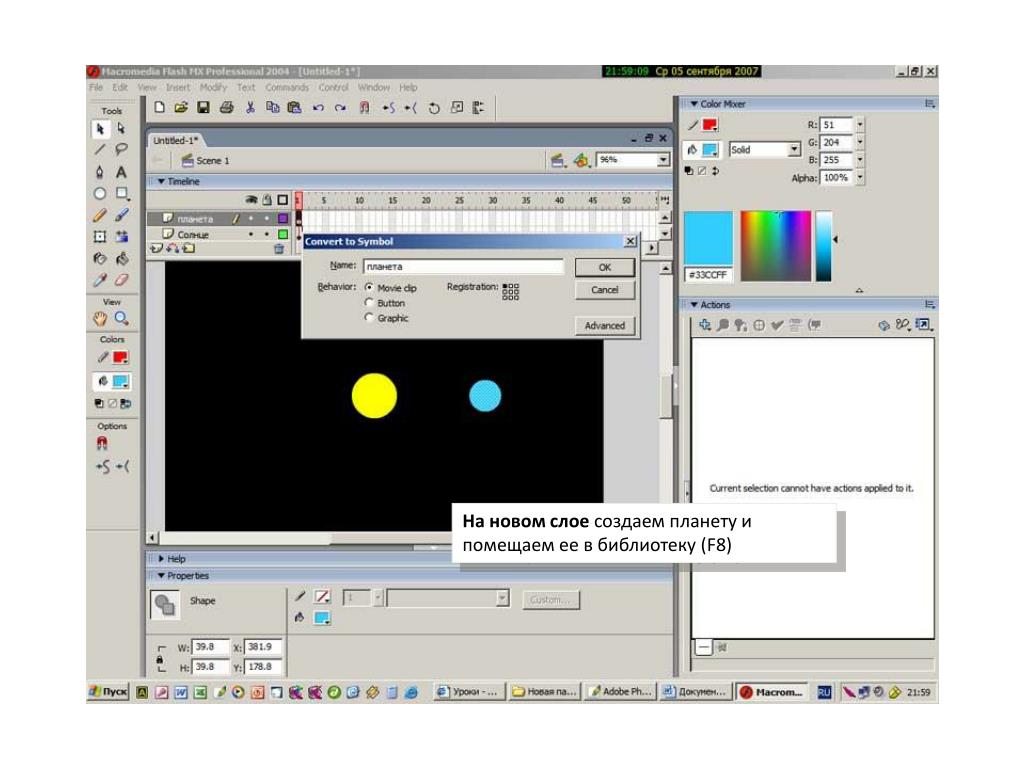Viewport: 1024px width, 768px height.
Task: Select the Zoom magnifier tool
Action: (121, 319)
